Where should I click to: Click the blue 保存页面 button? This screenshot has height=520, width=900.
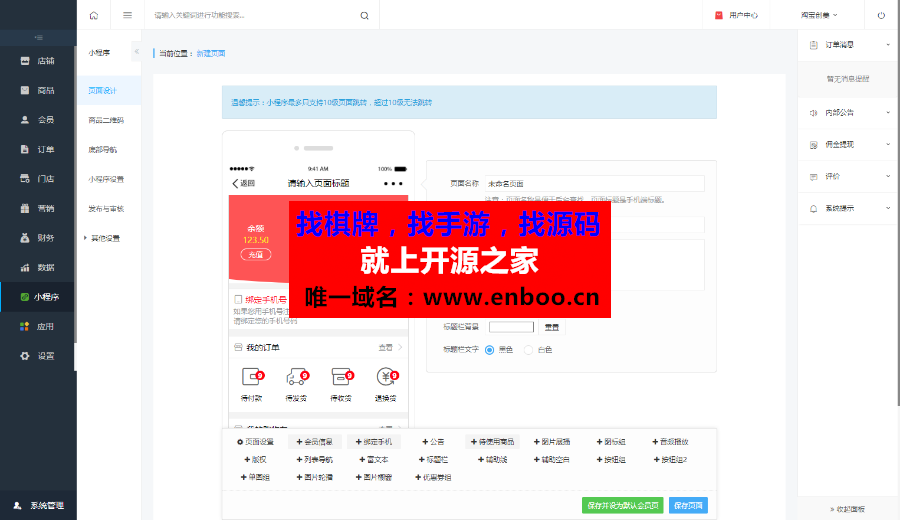click(x=688, y=506)
